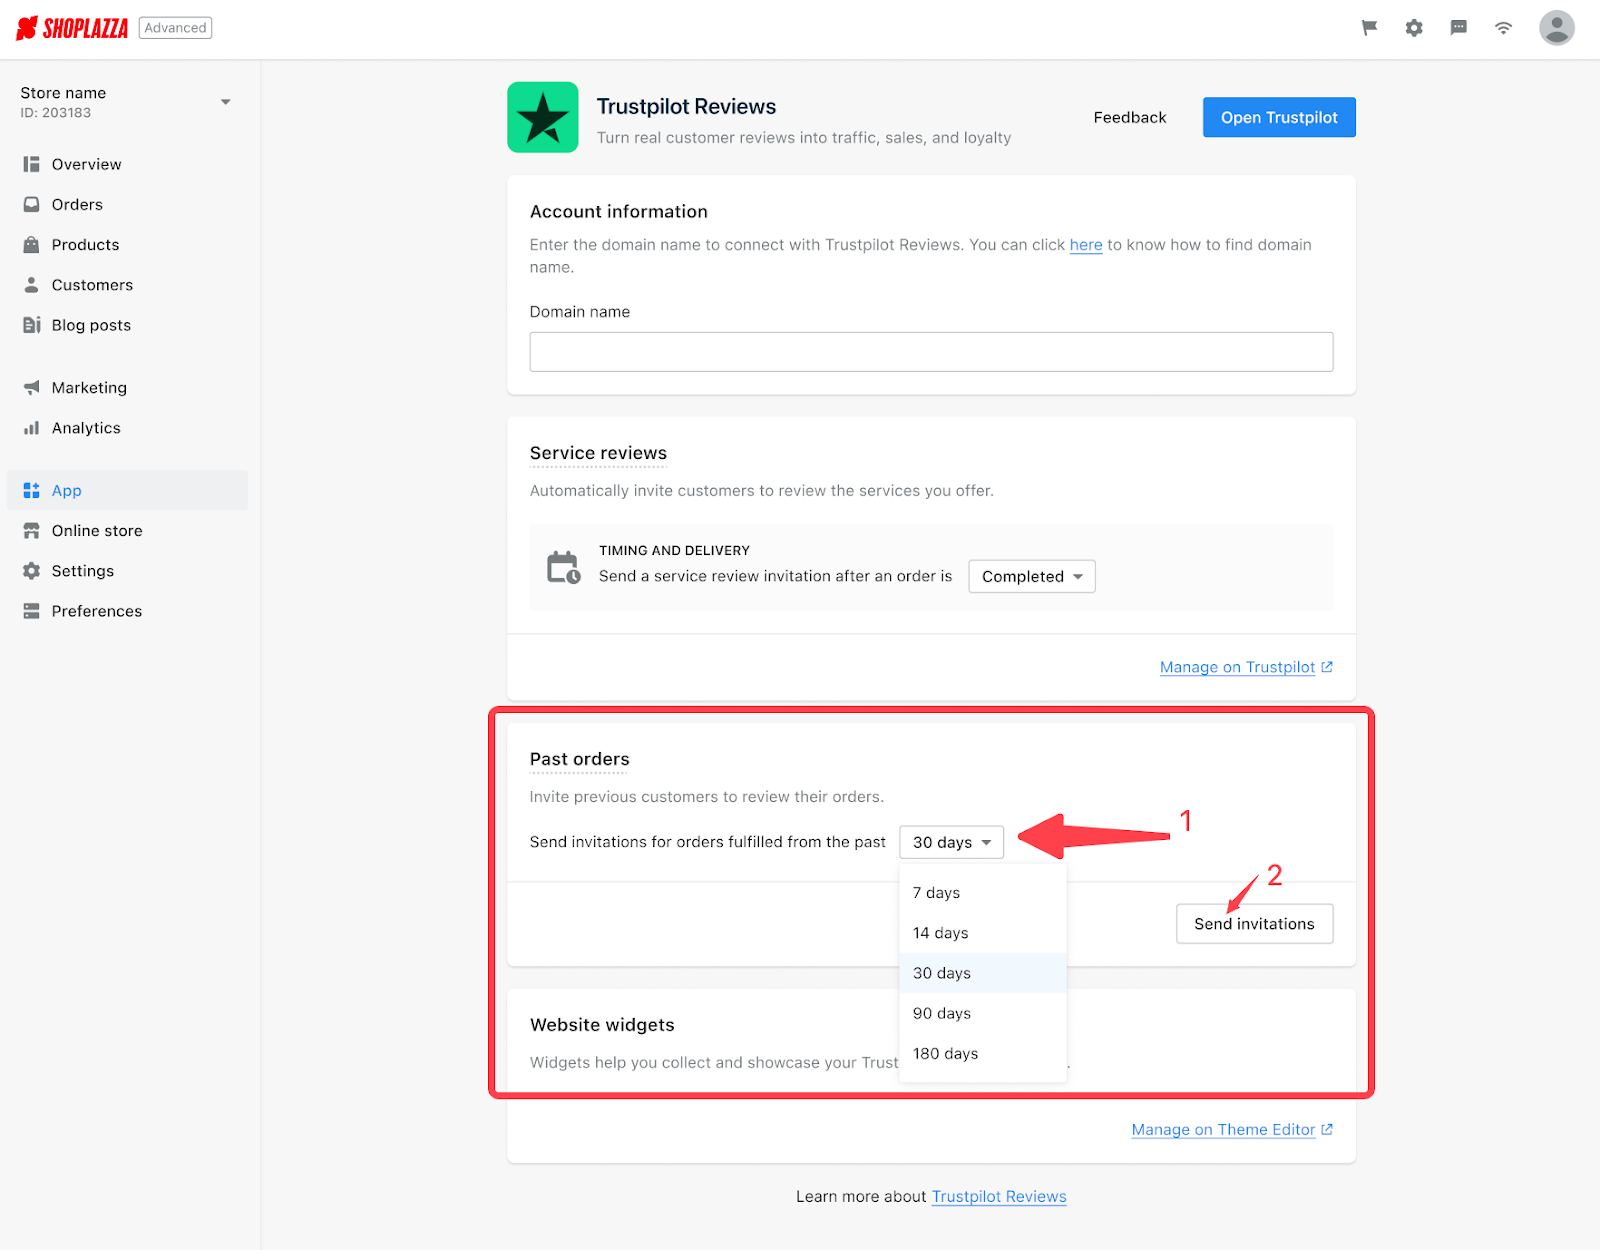Open Trustpilot Reviews learn more link

999,1196
